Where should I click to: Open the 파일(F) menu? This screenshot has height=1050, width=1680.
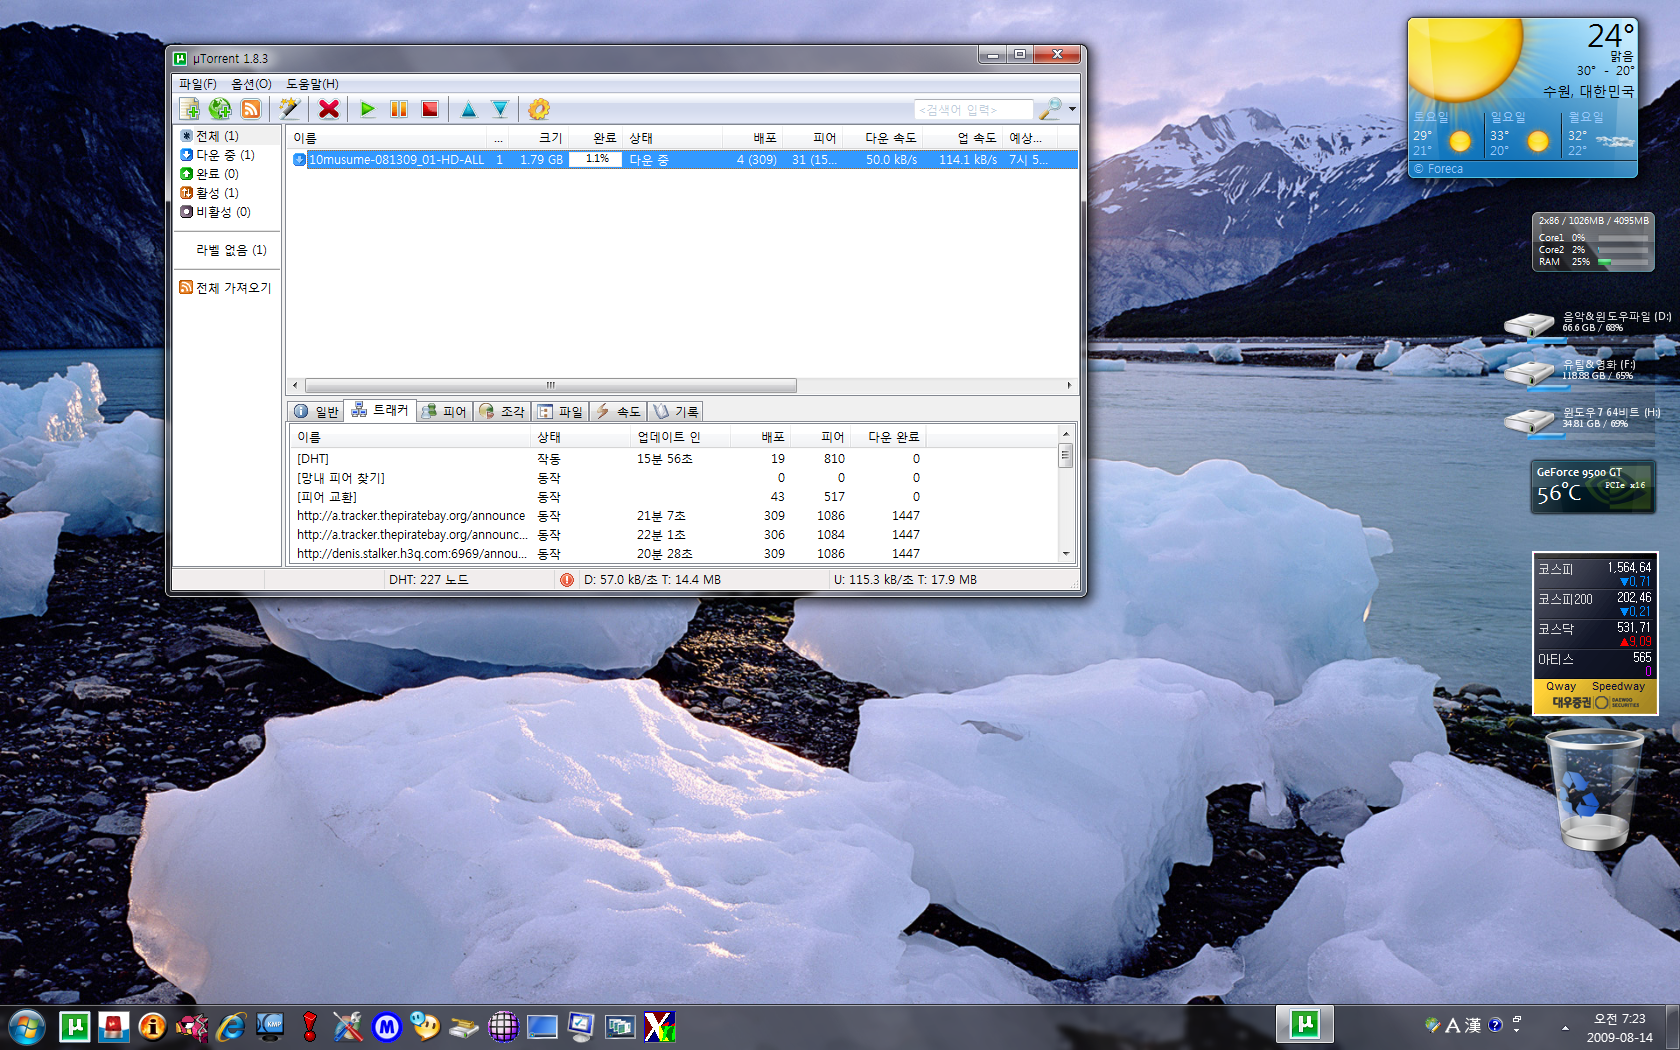198,84
